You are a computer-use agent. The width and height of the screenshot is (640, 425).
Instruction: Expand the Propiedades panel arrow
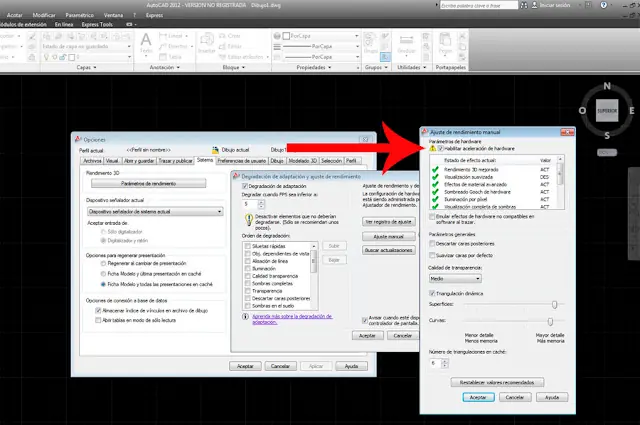330,67
